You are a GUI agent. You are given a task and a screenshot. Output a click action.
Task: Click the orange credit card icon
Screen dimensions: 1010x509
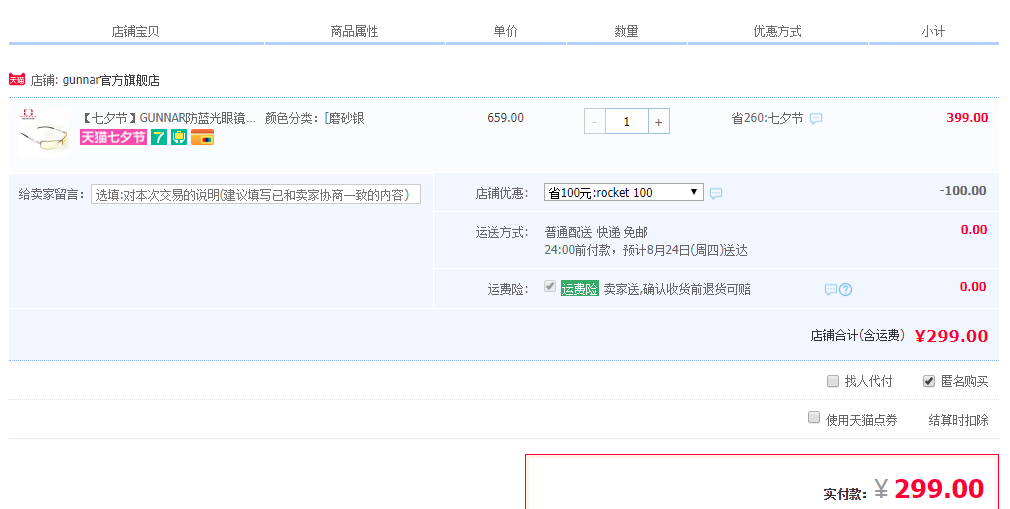point(202,137)
